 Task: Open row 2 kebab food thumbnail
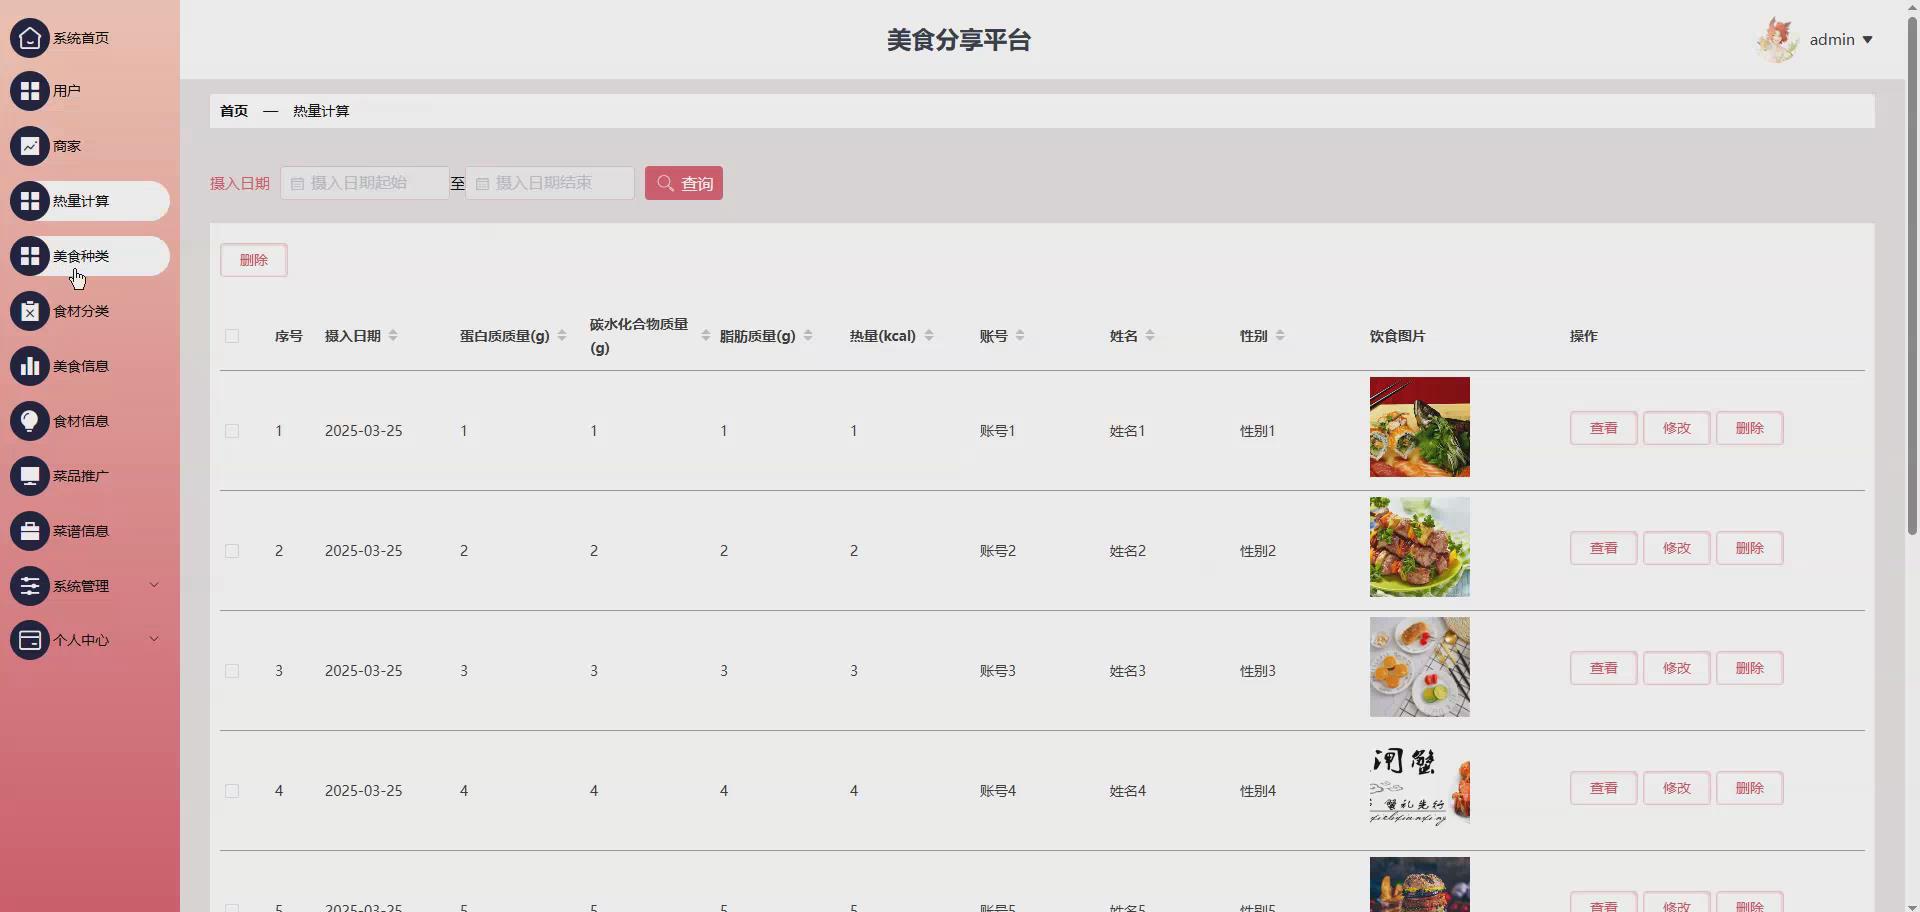coord(1420,547)
